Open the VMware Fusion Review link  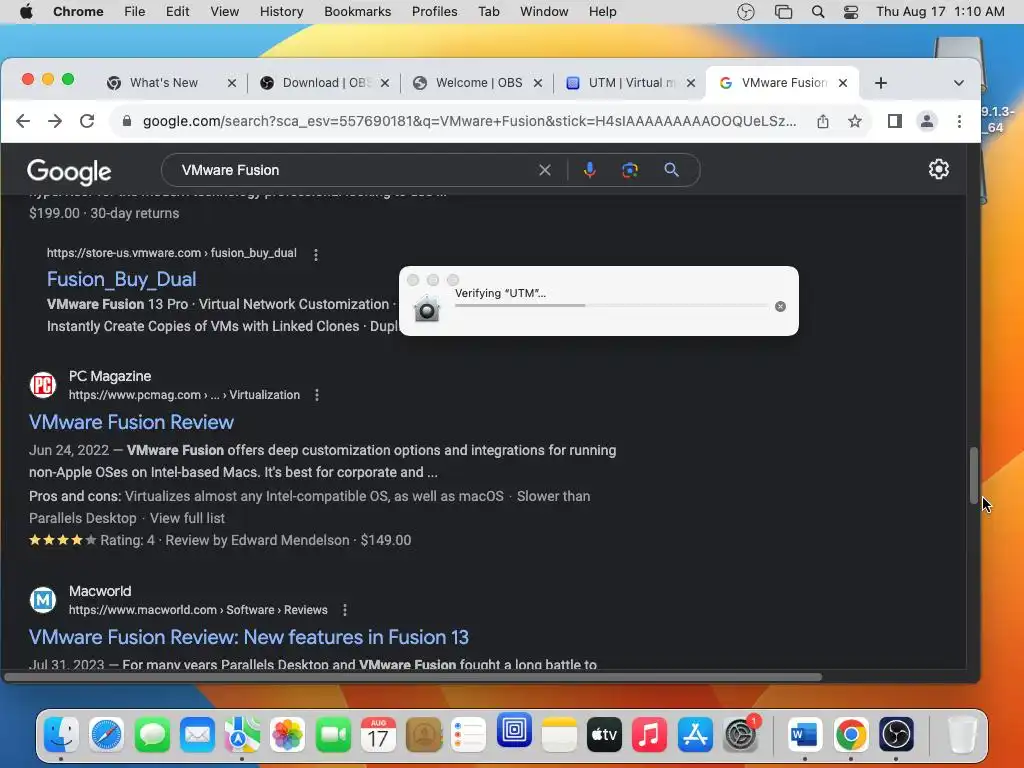click(x=131, y=423)
